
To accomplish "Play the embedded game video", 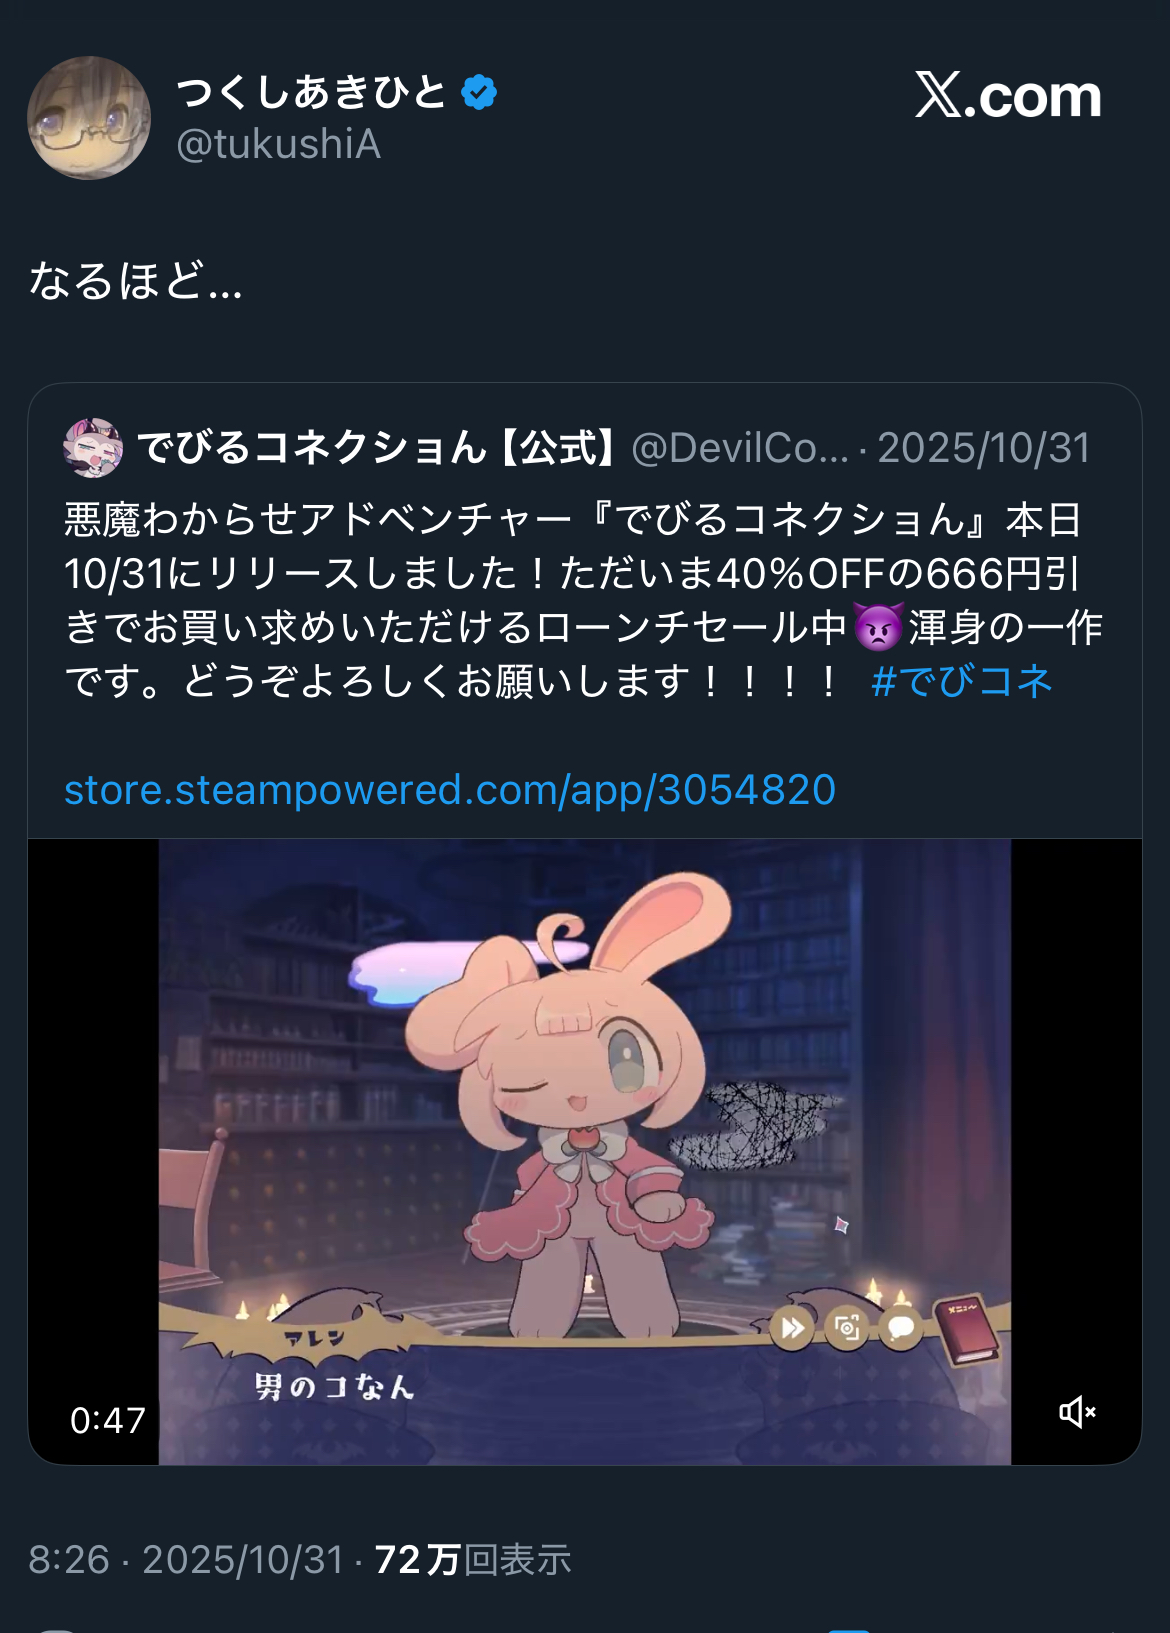I will pos(585,1152).
